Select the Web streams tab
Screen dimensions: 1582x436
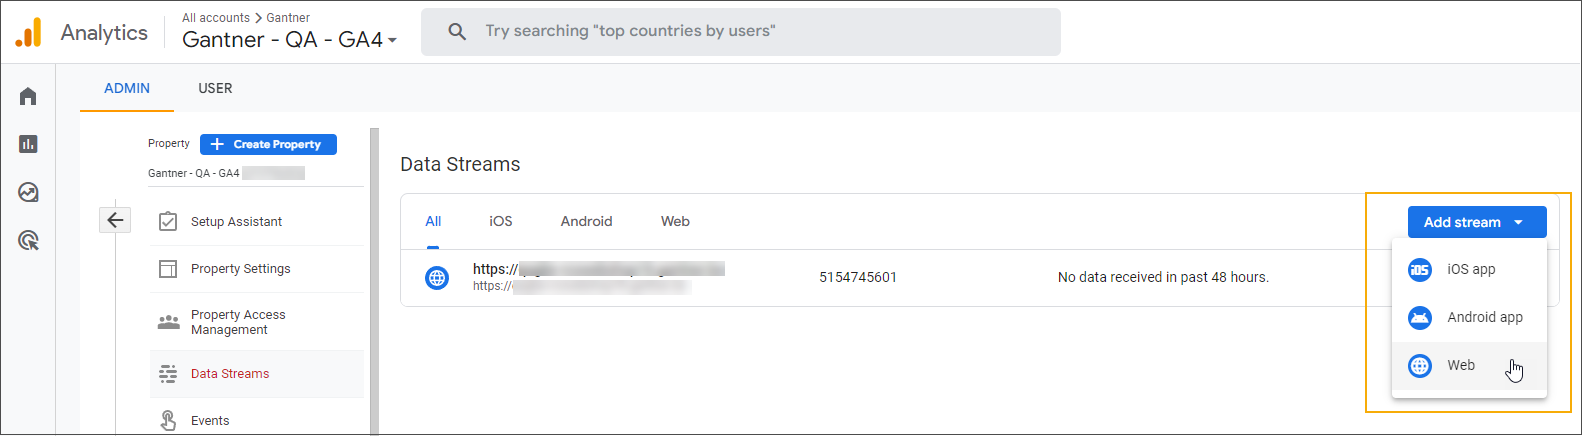(675, 221)
